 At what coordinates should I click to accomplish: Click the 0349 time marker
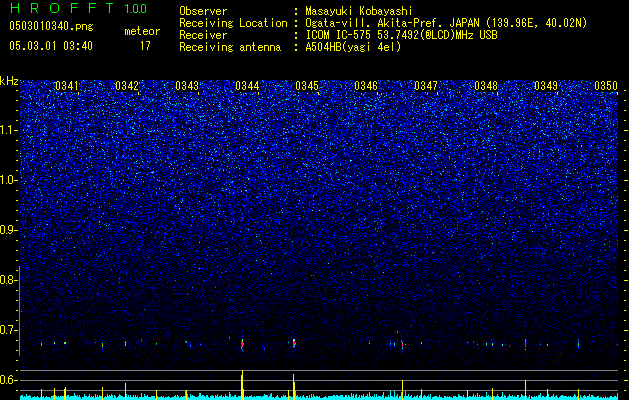point(546,86)
